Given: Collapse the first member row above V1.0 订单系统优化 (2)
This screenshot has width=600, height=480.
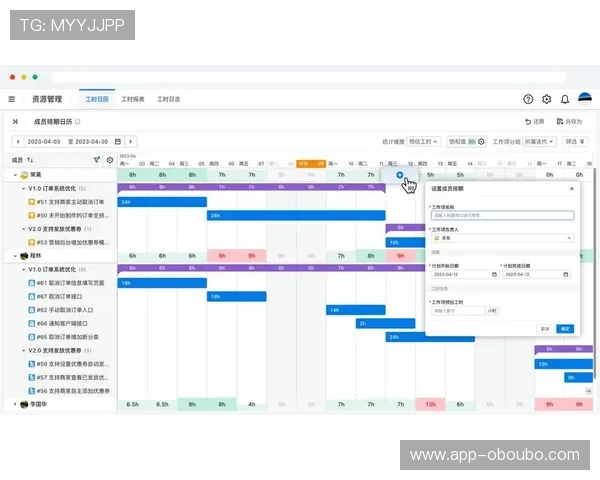Looking at the screenshot, I should (15, 175).
